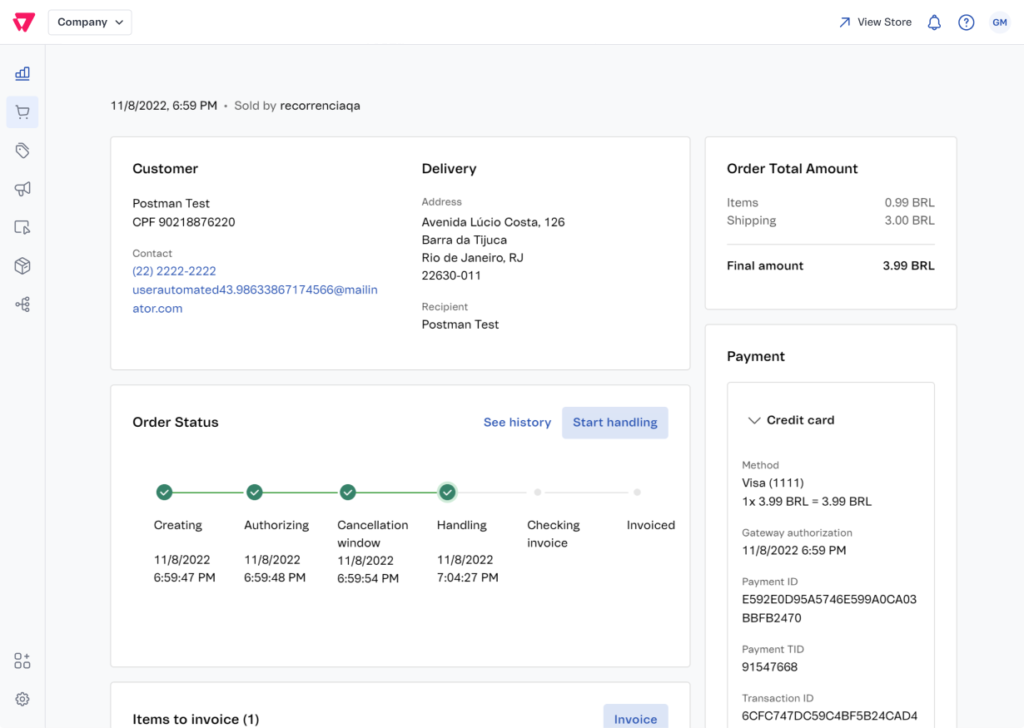Click seller name recorrenciaqa
Screen dimensions: 1024x728
(x=320, y=106)
